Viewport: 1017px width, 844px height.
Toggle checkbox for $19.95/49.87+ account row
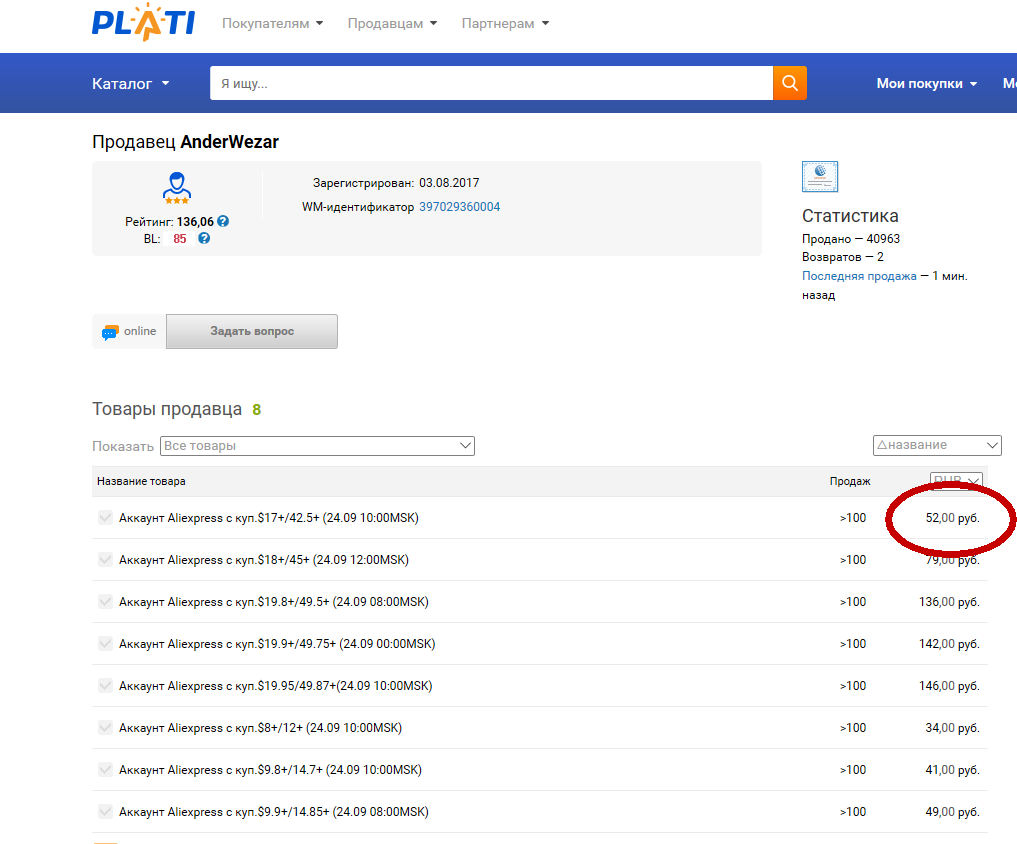click(x=105, y=686)
